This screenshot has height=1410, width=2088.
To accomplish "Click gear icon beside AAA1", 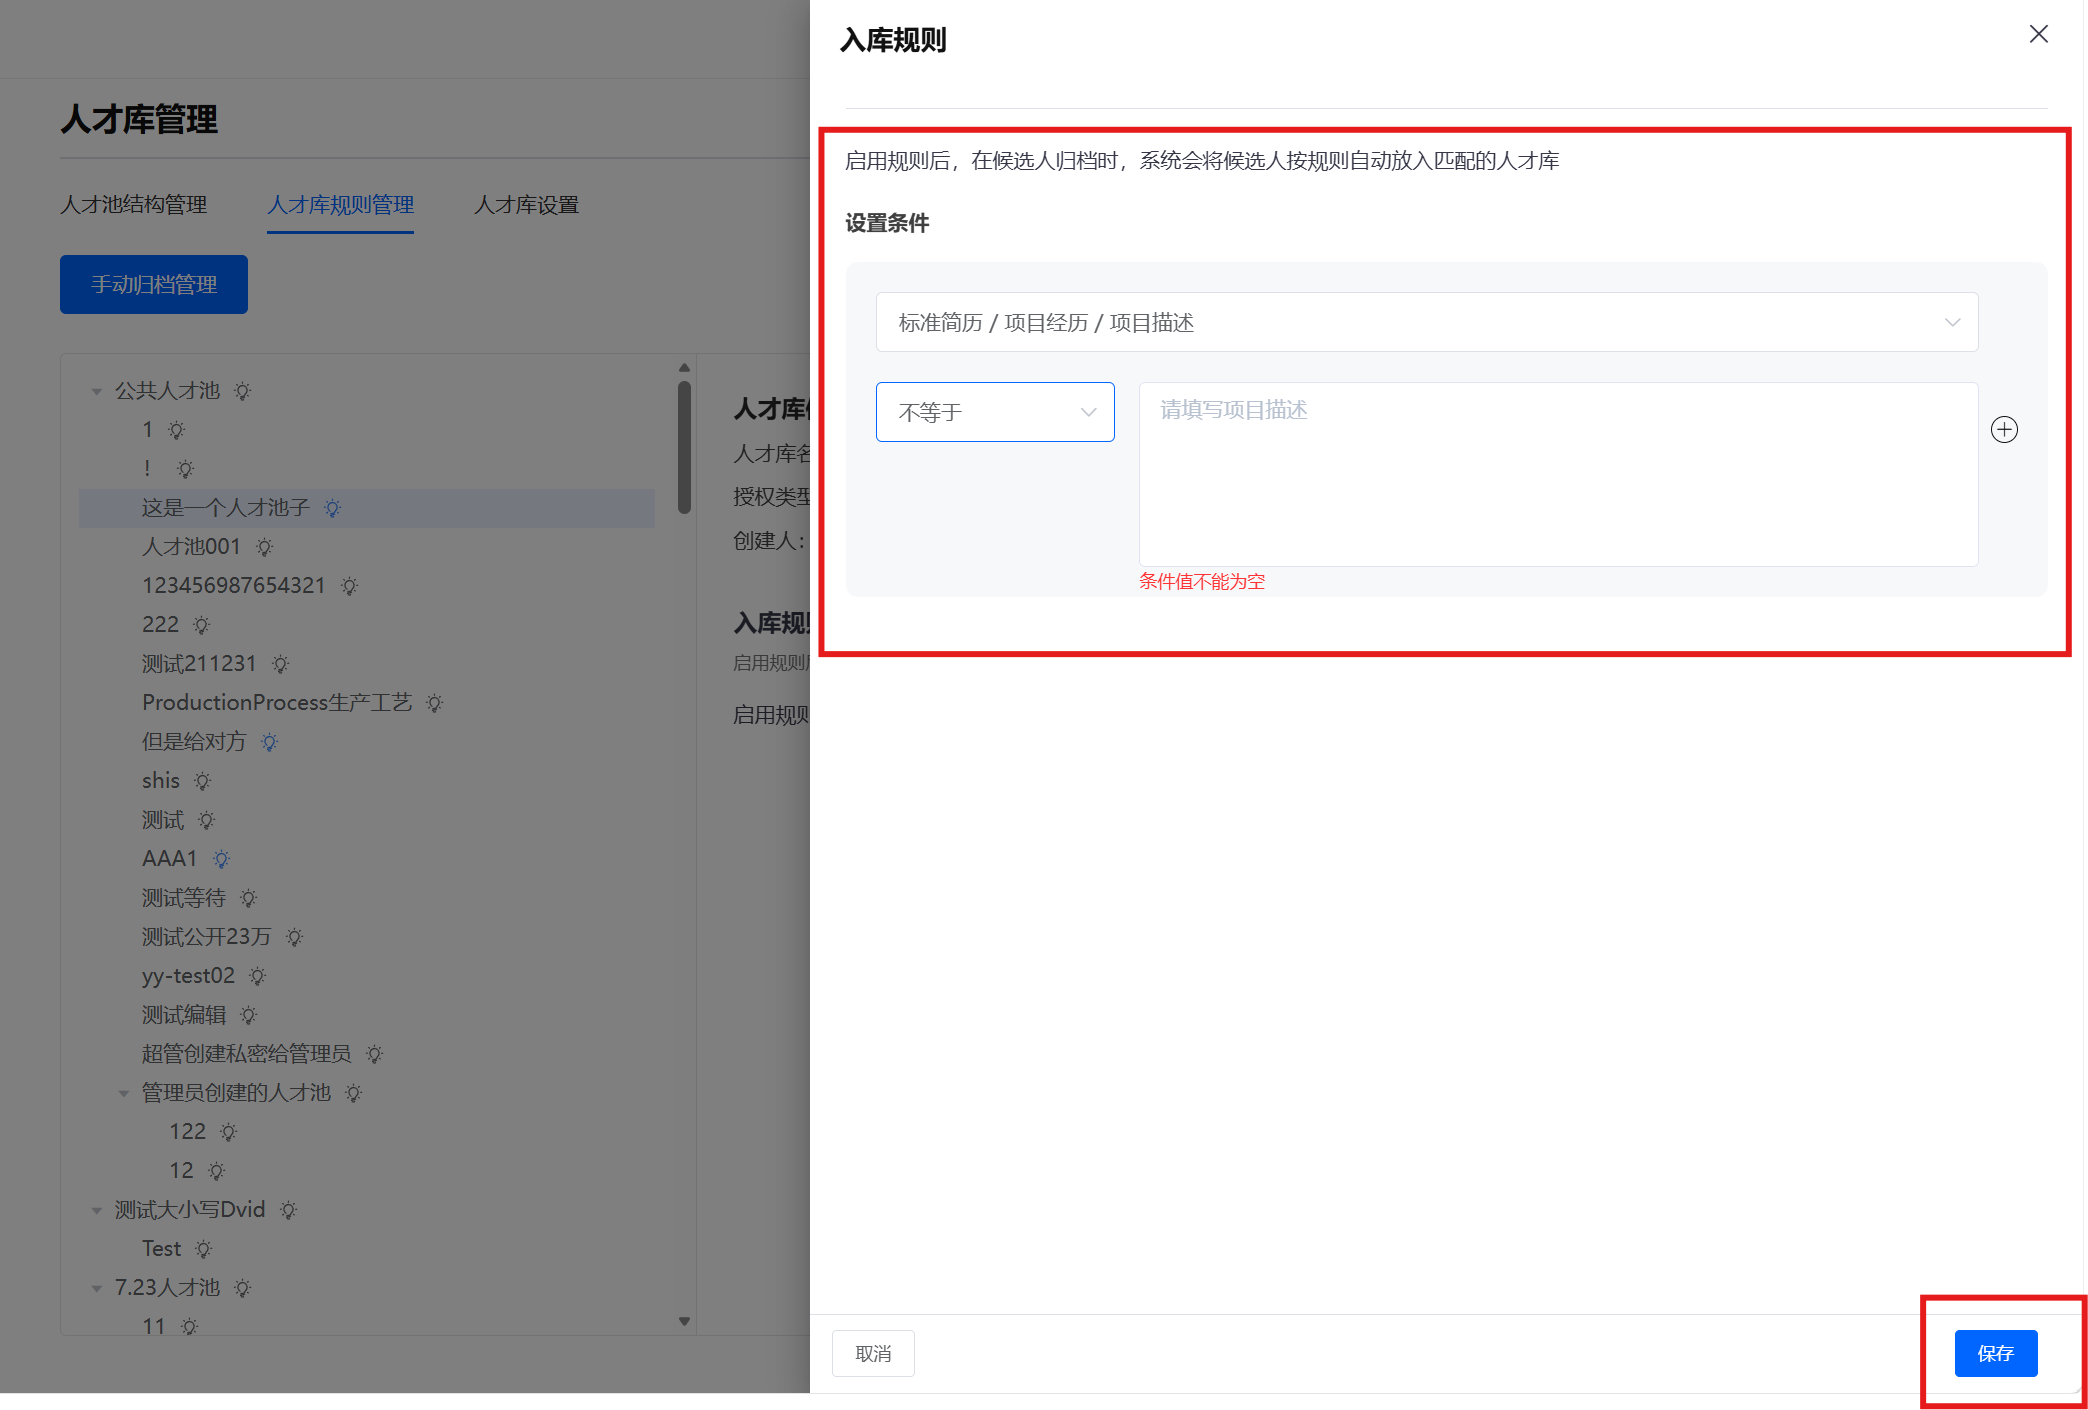I will click(221, 859).
